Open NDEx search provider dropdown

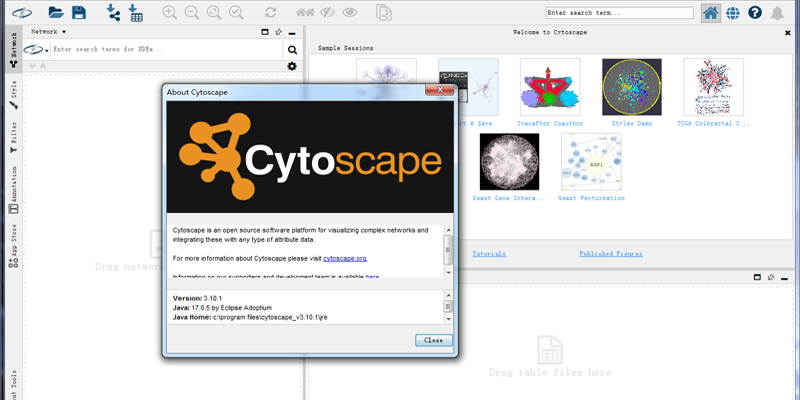pos(36,49)
